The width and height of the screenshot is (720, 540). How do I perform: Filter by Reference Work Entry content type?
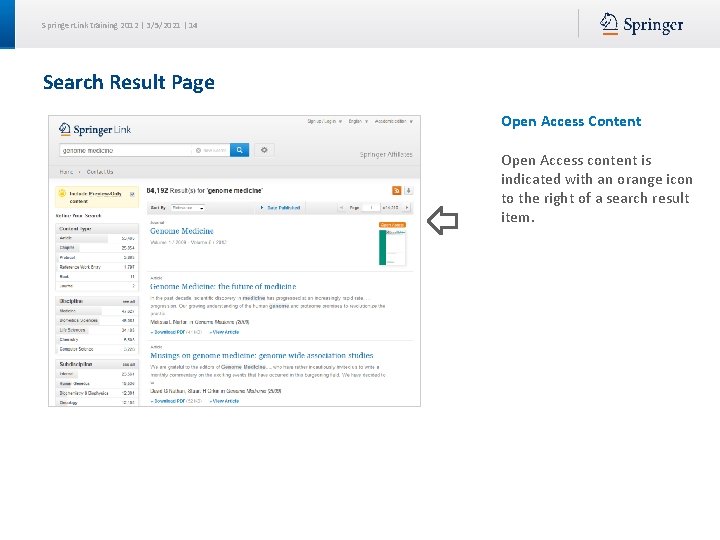pos(97,267)
